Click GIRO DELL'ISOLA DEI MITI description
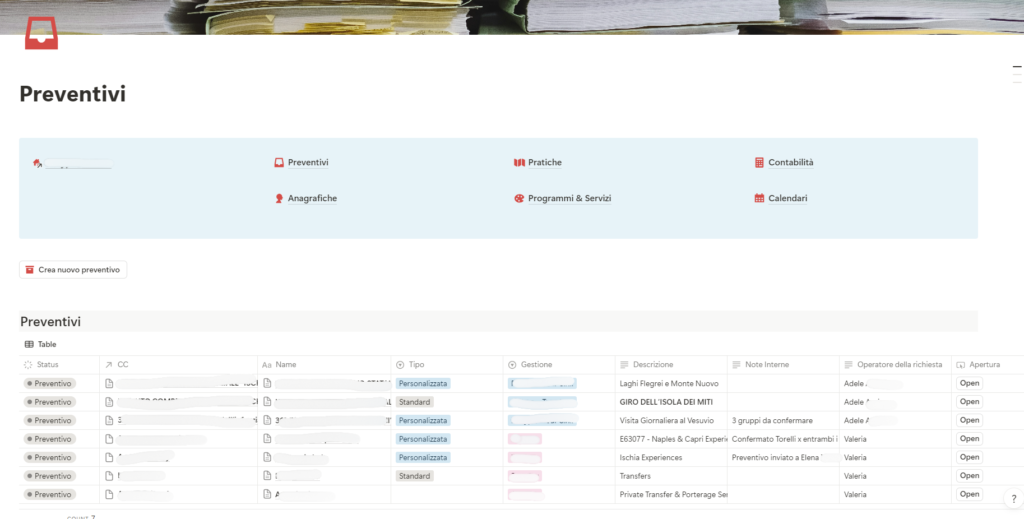Image resolution: width=1024 pixels, height=519 pixels. click(x=666, y=402)
